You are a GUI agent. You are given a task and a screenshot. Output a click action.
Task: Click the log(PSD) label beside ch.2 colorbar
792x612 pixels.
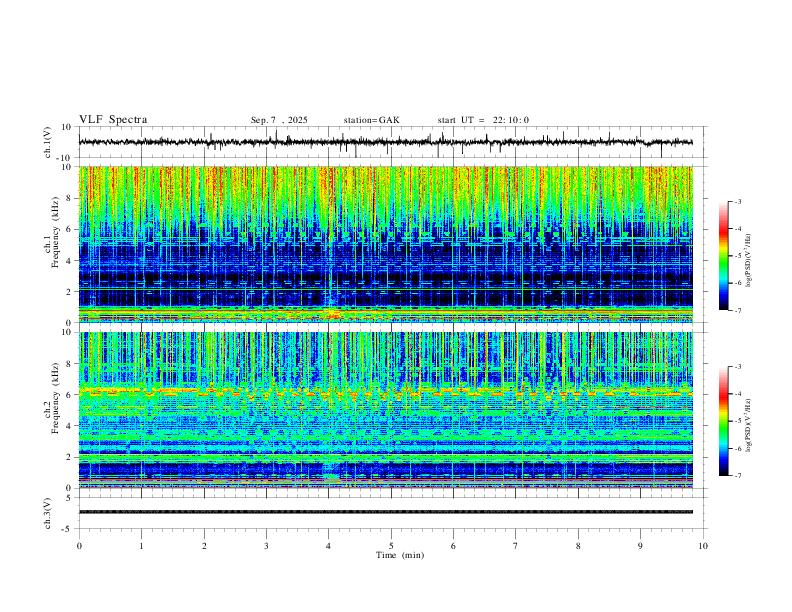coord(748,425)
